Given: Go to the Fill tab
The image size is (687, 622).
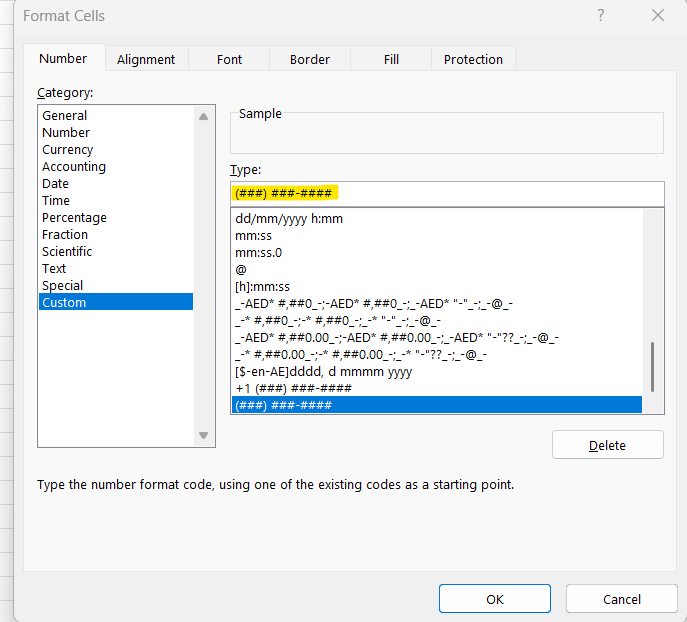Looking at the screenshot, I should click(x=391, y=59).
